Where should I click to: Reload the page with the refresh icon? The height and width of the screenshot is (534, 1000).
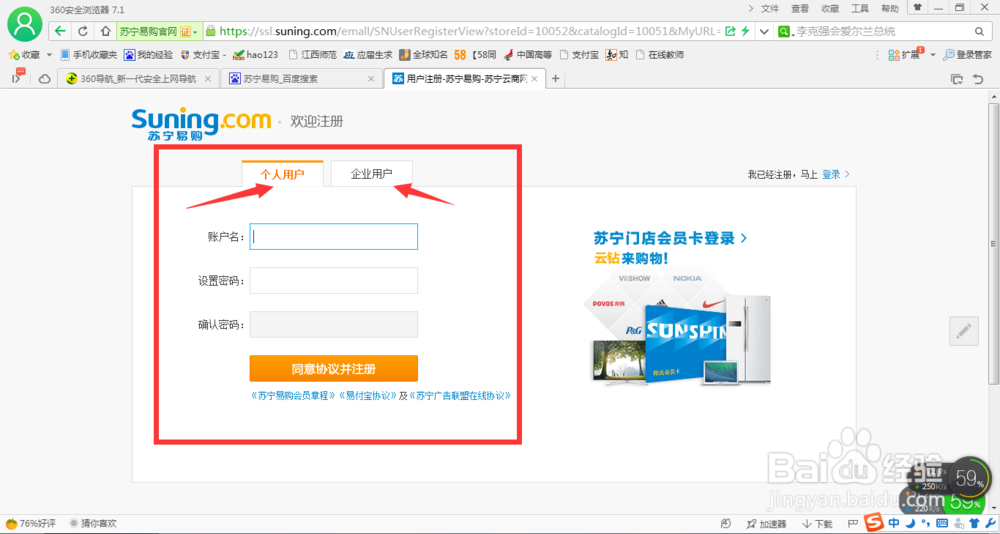pos(82,31)
